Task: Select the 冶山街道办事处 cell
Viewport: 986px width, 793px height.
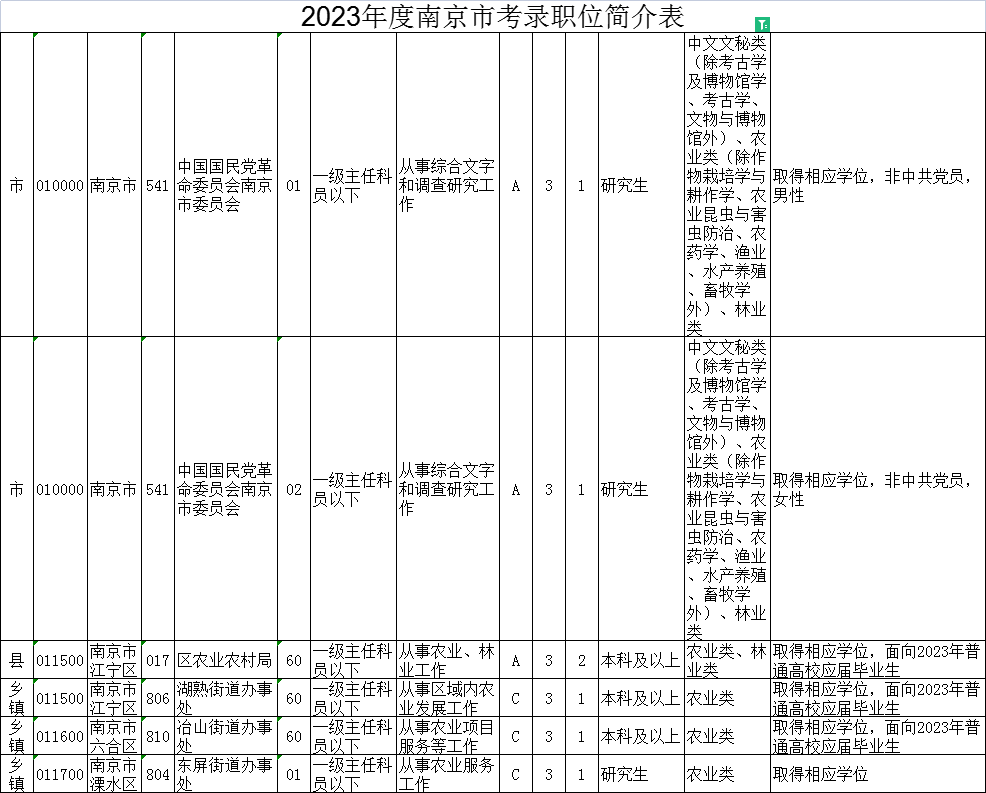Action: pos(225,736)
